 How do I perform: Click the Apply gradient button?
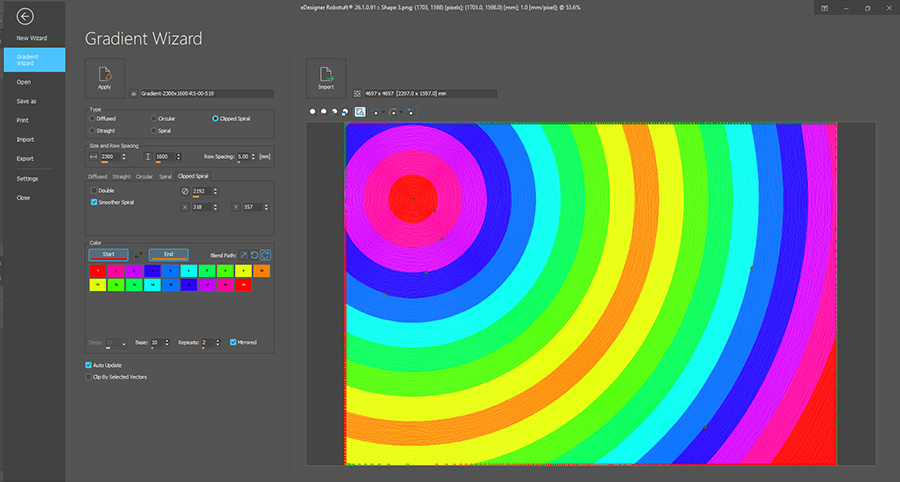[x=104, y=78]
